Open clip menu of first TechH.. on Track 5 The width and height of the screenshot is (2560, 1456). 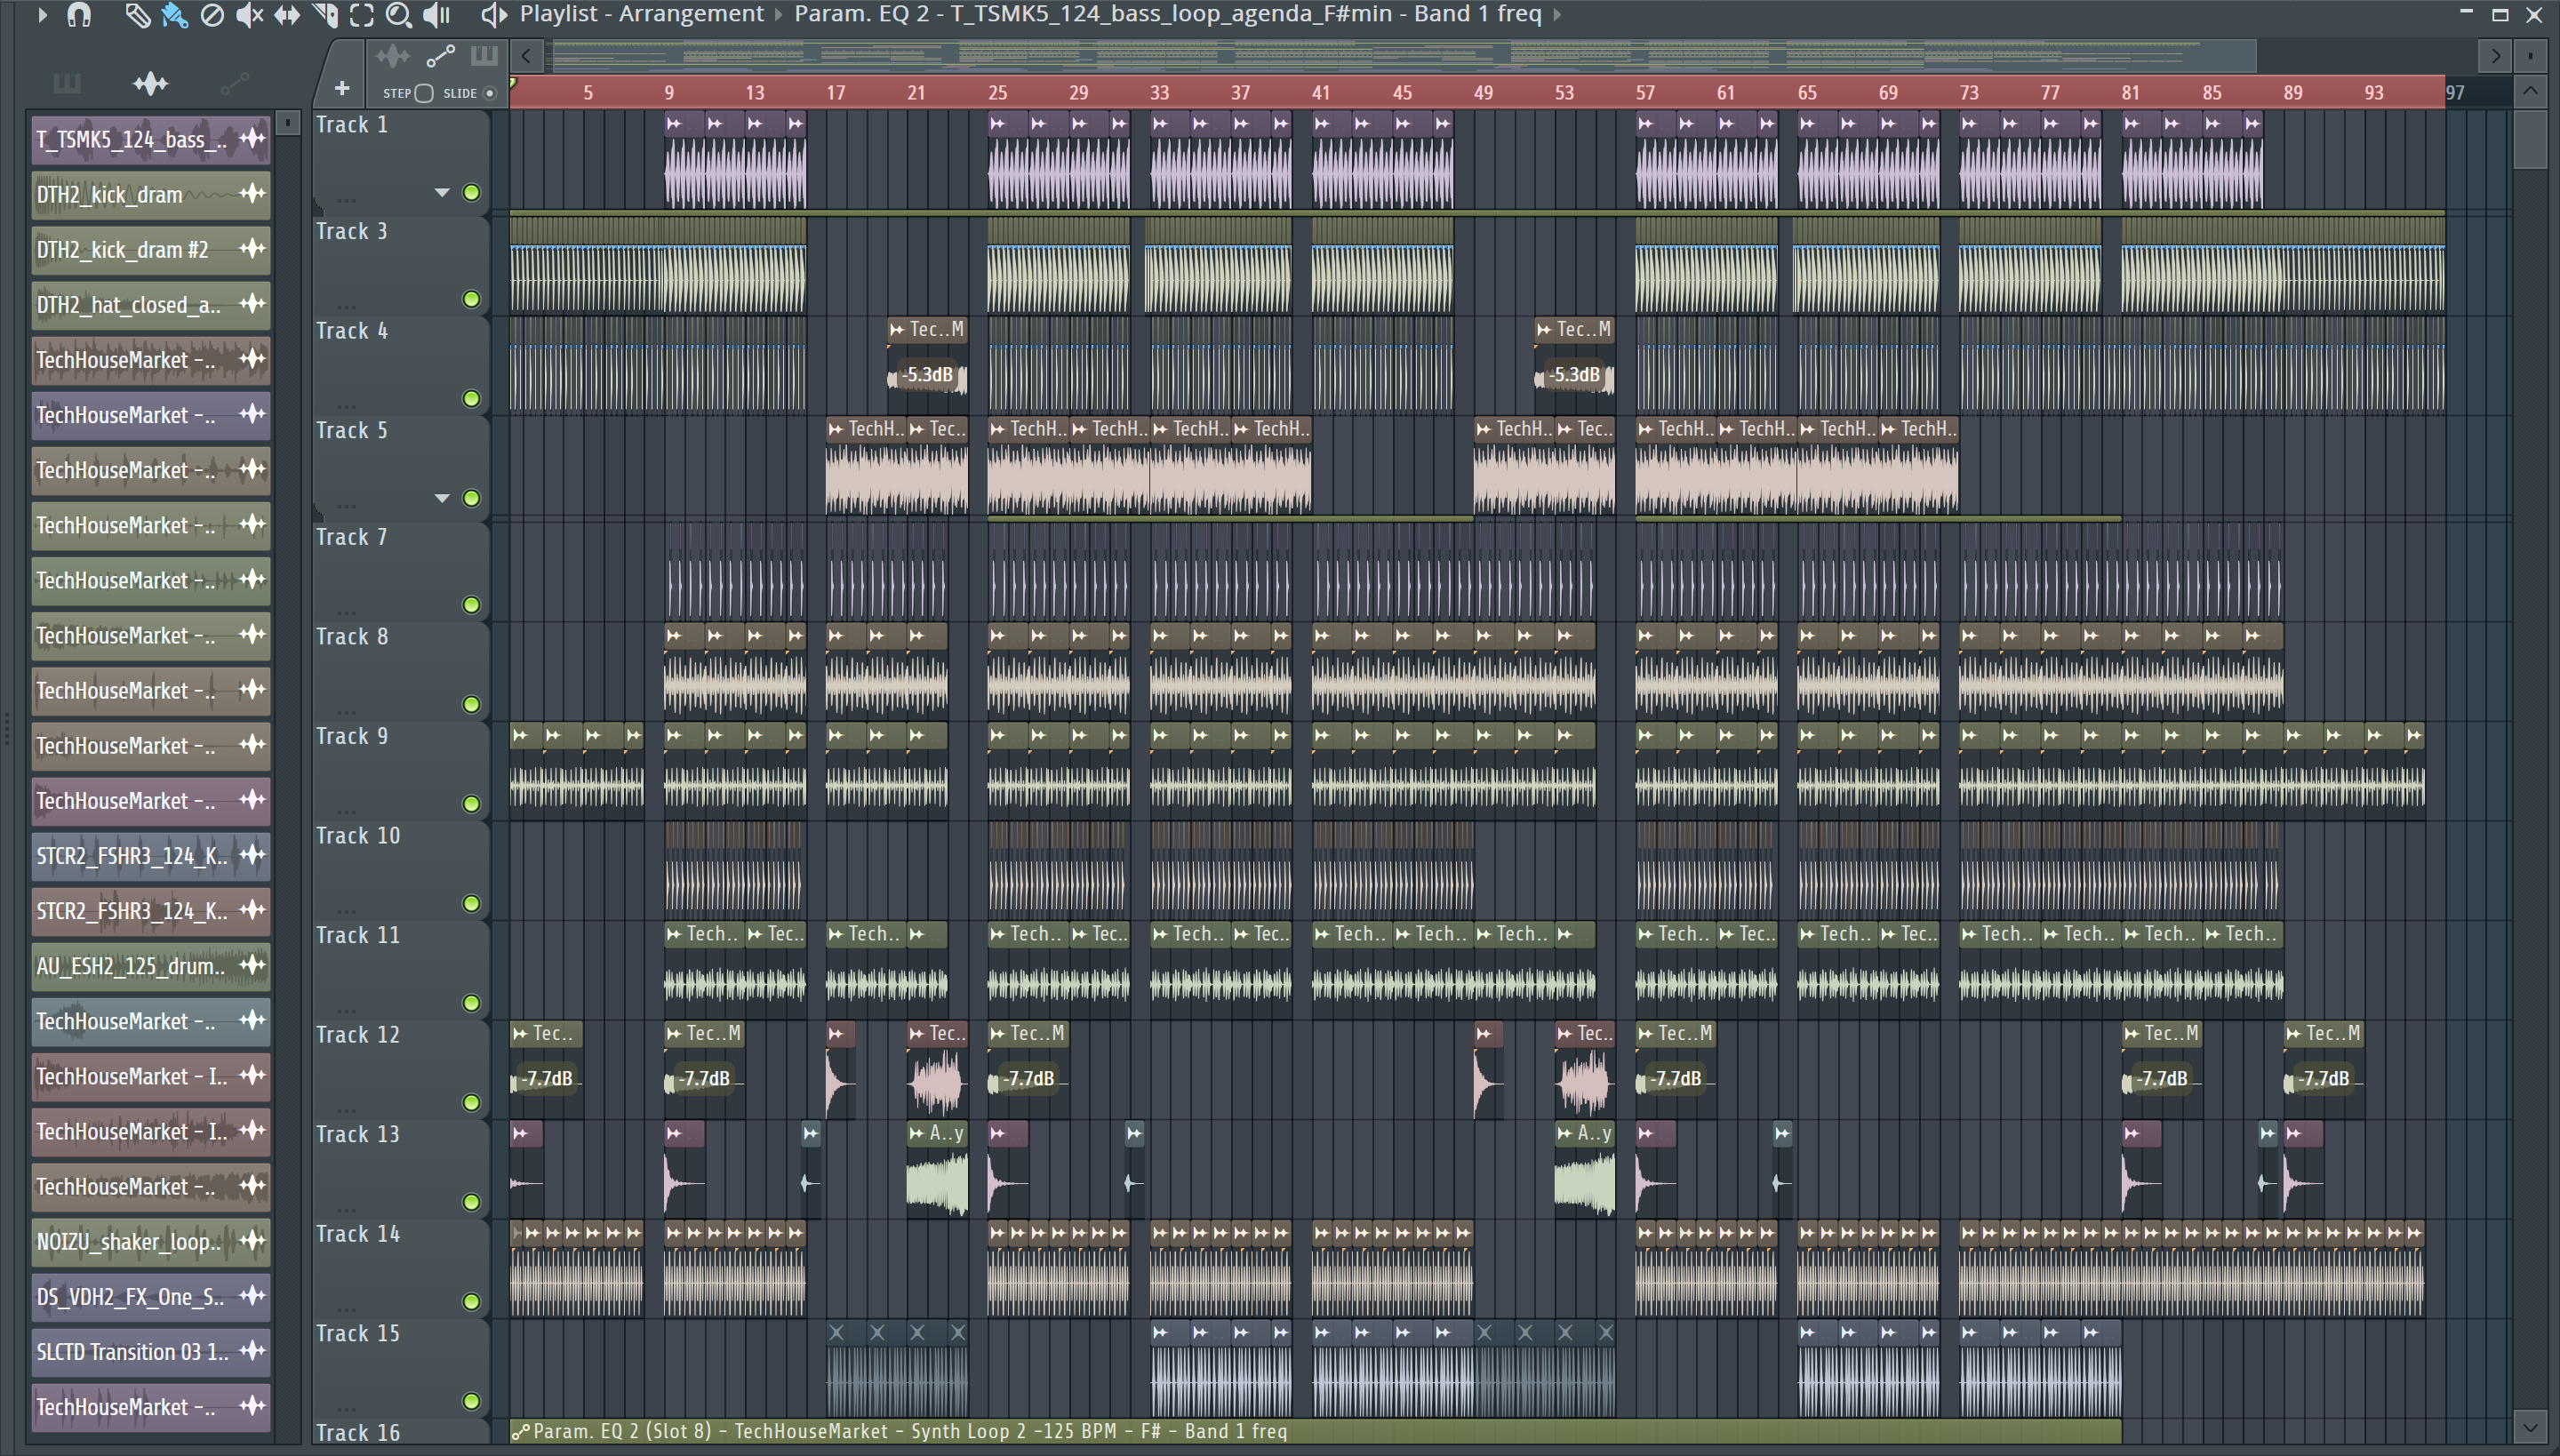(836, 429)
